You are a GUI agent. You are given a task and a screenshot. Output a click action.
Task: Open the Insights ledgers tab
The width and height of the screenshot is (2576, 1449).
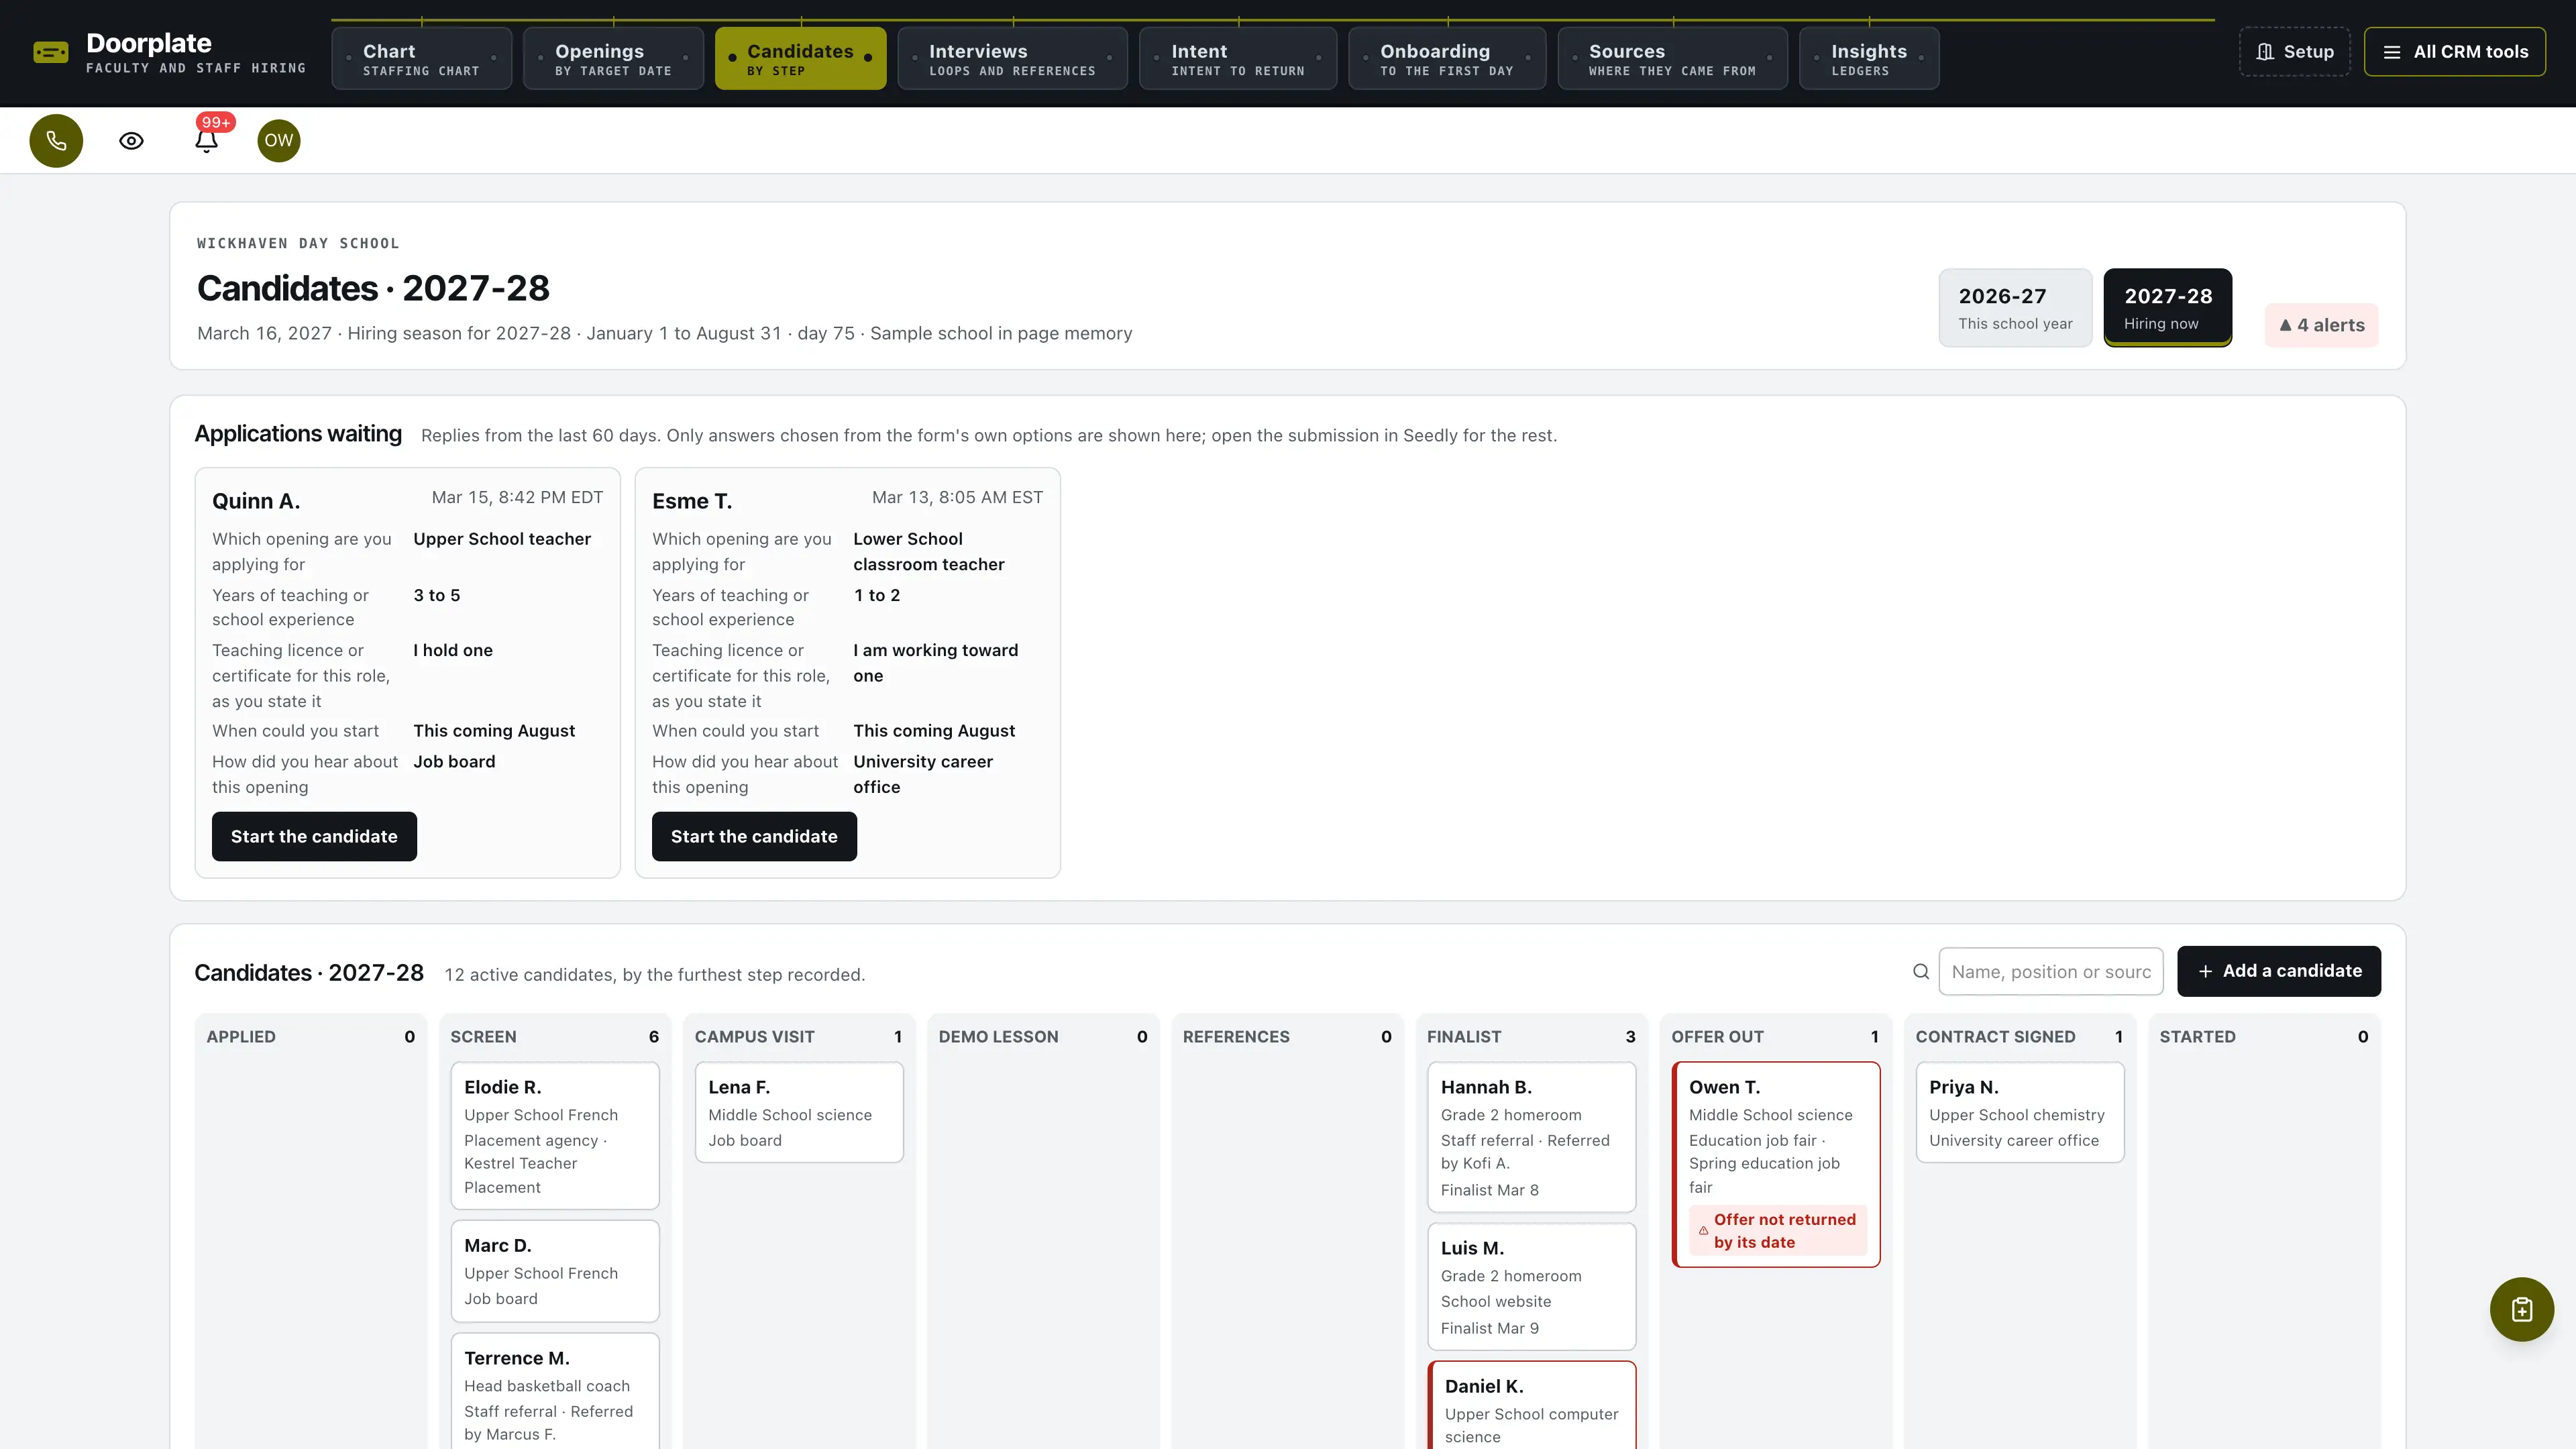[1869, 59]
